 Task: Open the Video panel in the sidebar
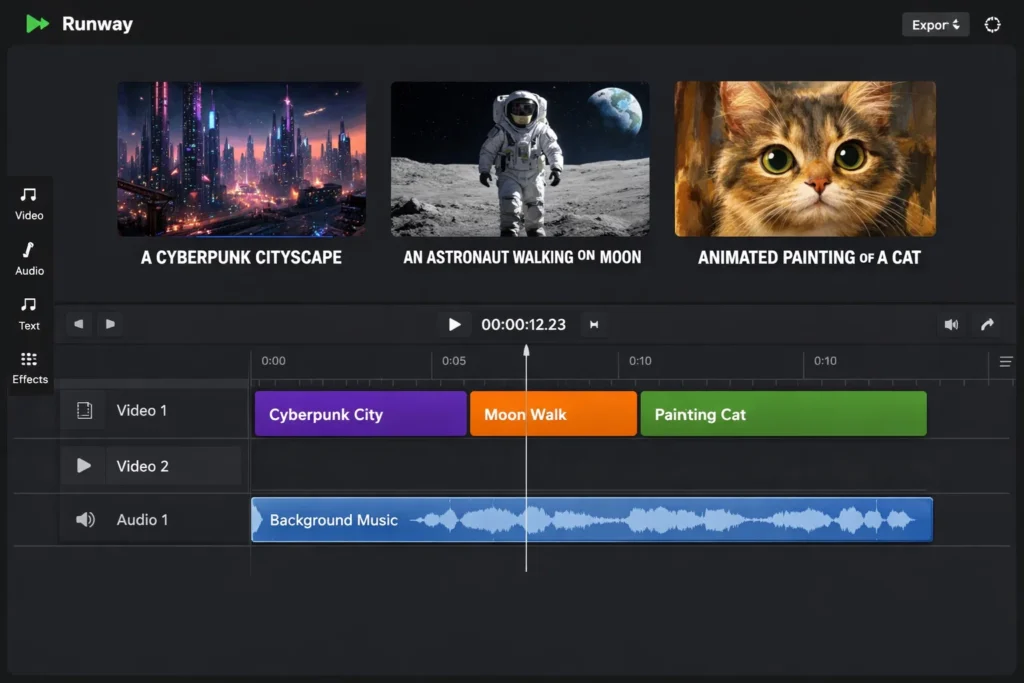coord(28,203)
